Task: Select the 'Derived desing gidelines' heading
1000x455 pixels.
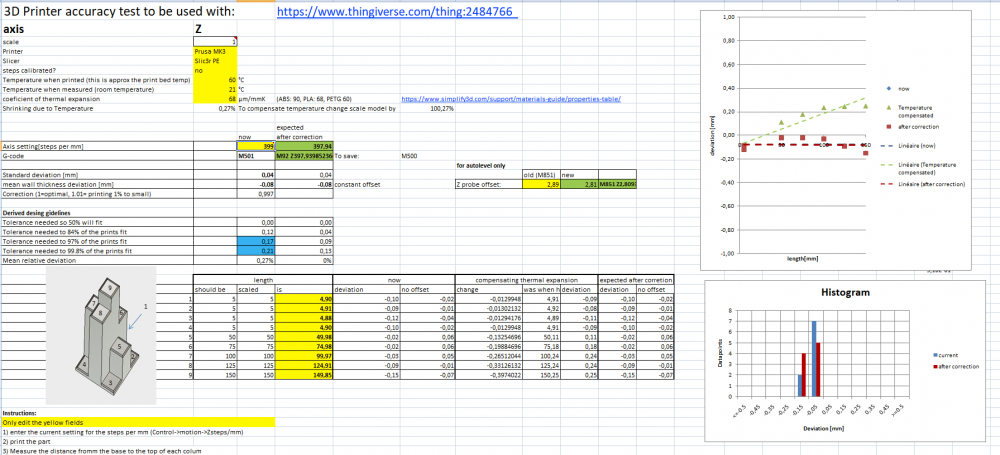Action: pyautogui.click(x=36, y=213)
